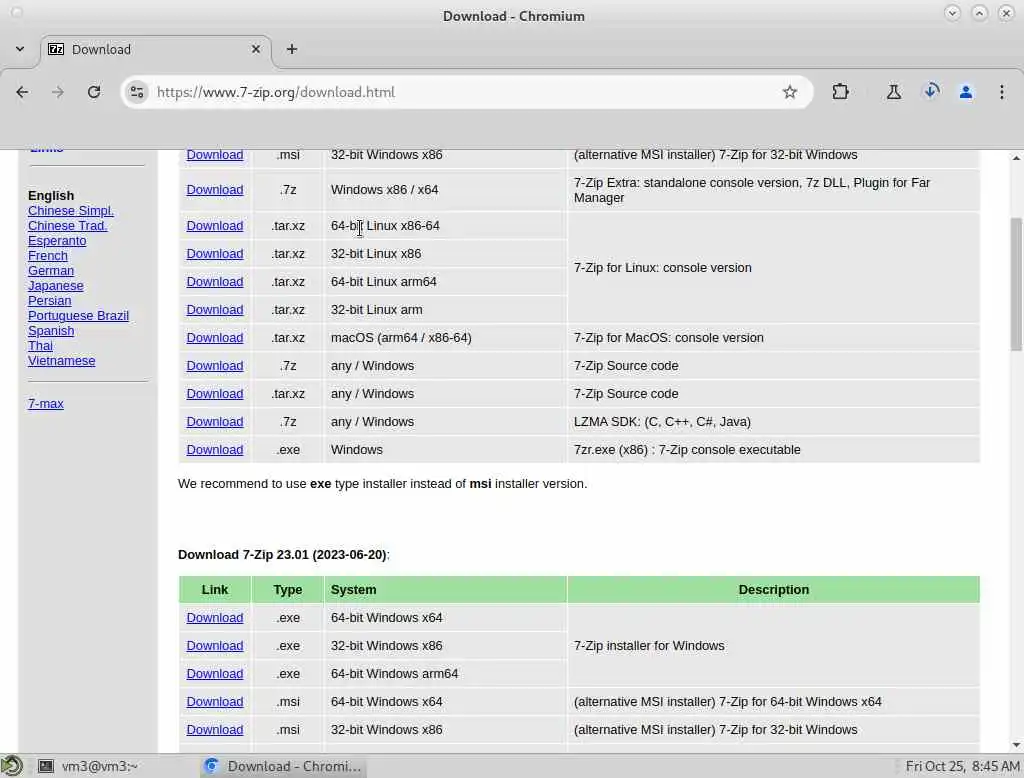Open the Extensions puzzle icon
Viewport: 1024px width, 778px height.
point(840,92)
